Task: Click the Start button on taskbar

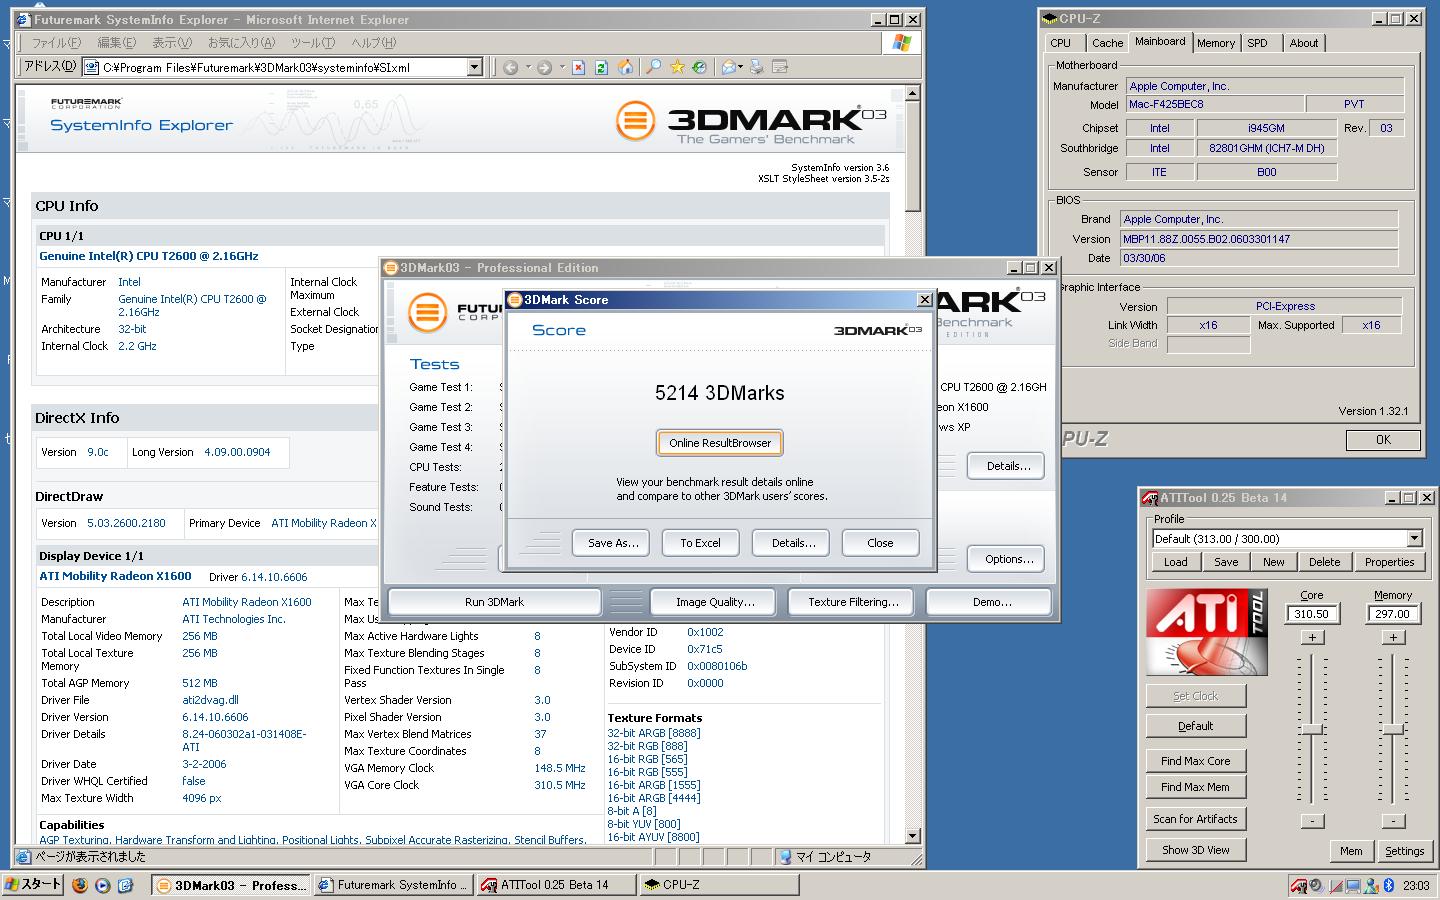Action: pos(33,885)
